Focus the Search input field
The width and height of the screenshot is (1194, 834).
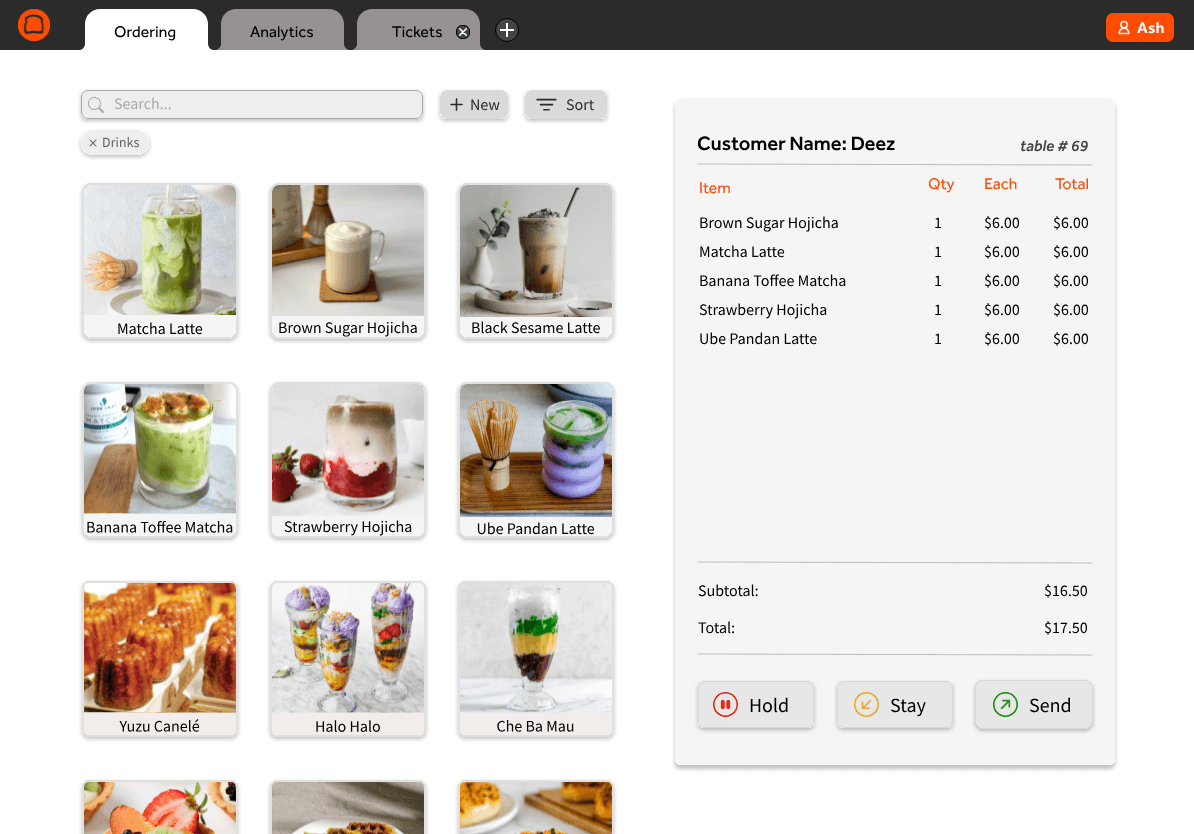[x=252, y=104]
